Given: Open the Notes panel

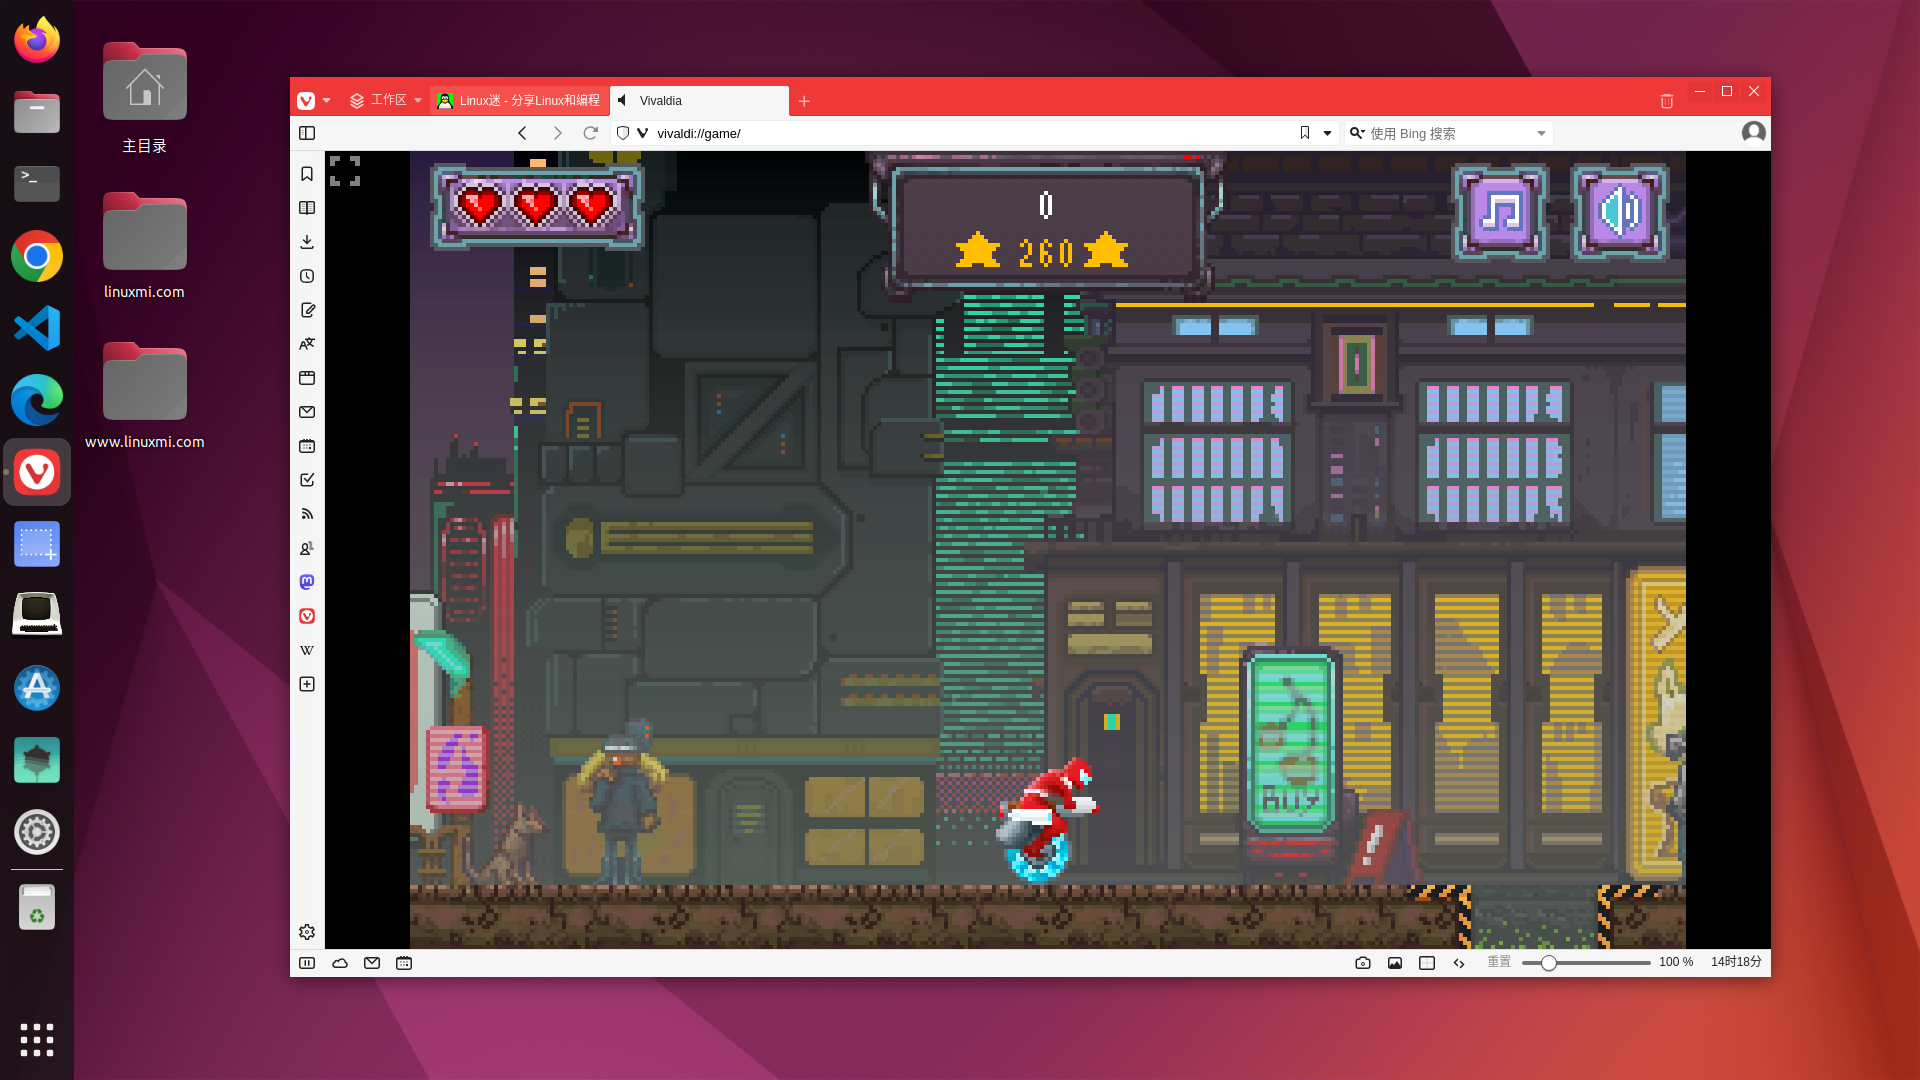Looking at the screenshot, I should click(307, 310).
